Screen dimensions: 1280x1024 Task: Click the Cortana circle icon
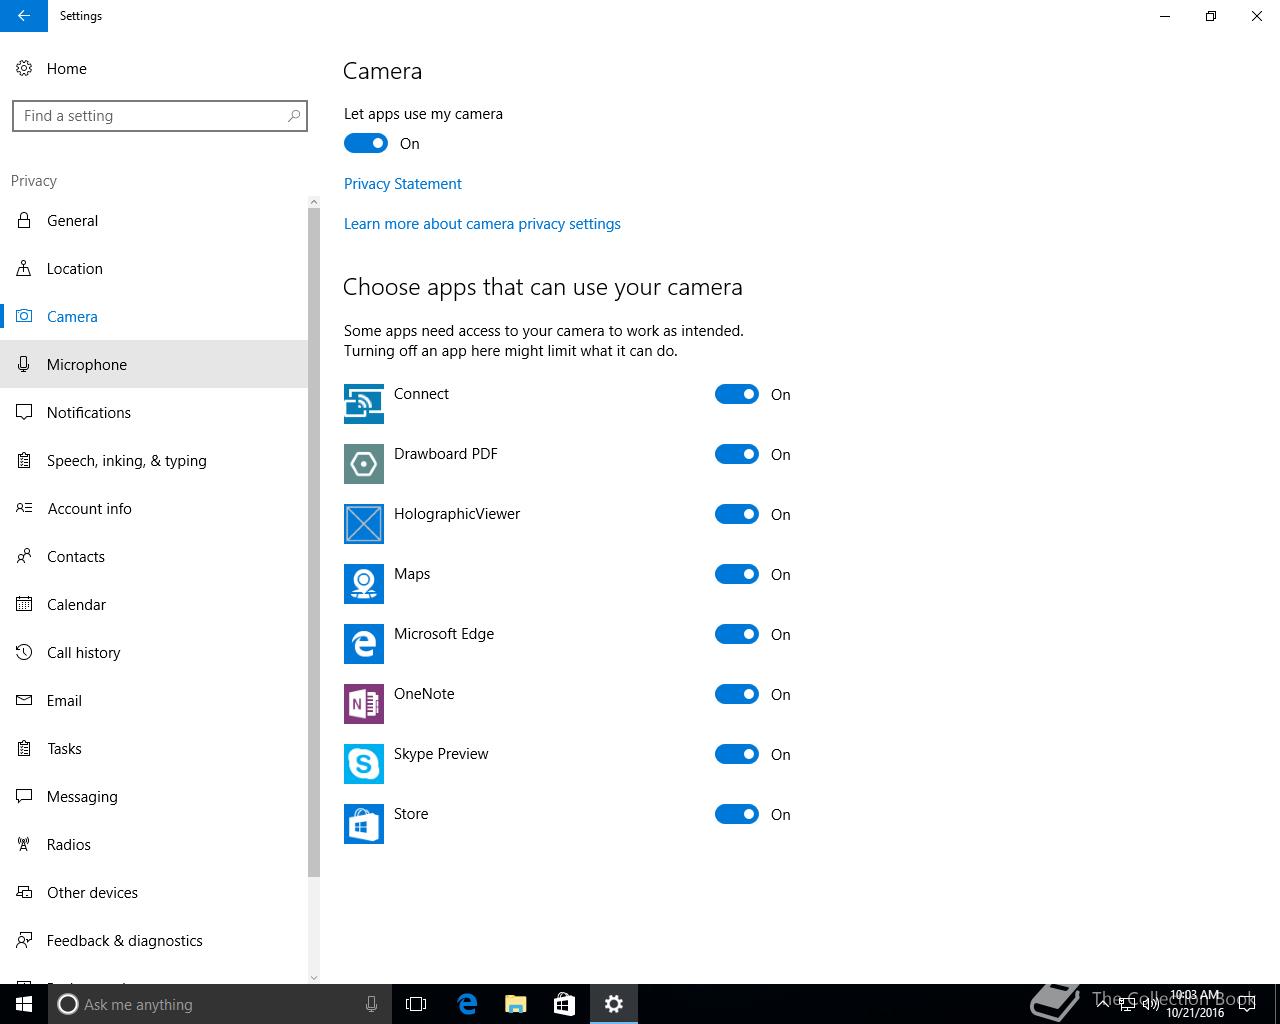[68, 1004]
